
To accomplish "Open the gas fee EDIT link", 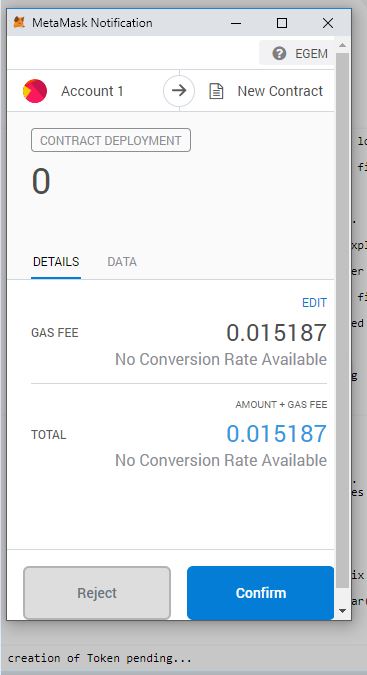I will pos(315,303).
